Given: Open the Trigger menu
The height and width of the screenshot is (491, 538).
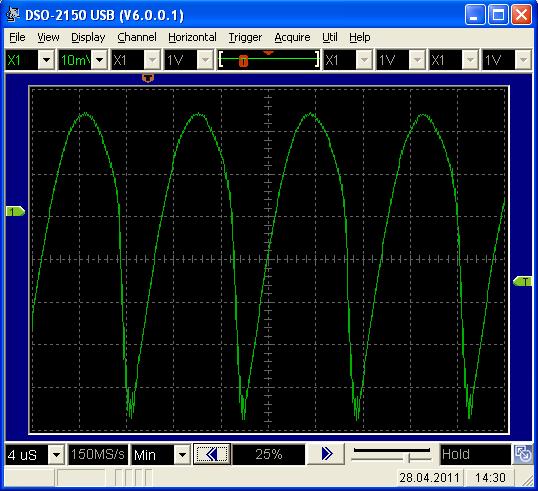Looking at the screenshot, I should pos(245,37).
